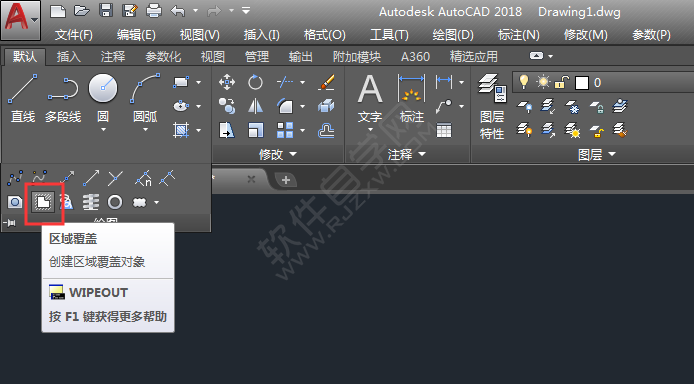Expand the Circle (圆) dropdown arrow
The width and height of the screenshot is (694, 384).
[103, 130]
